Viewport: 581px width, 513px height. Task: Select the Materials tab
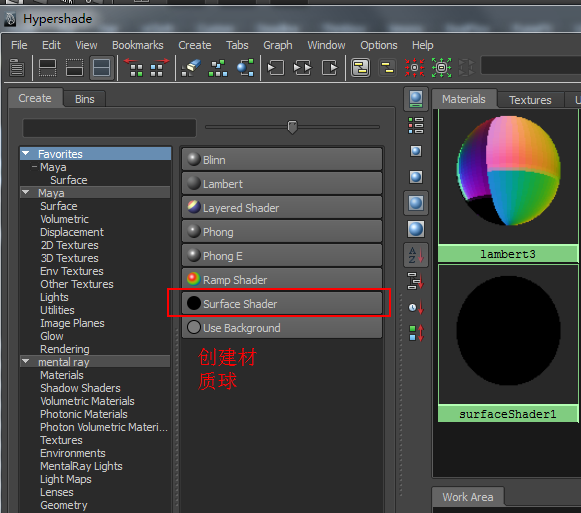(x=464, y=99)
